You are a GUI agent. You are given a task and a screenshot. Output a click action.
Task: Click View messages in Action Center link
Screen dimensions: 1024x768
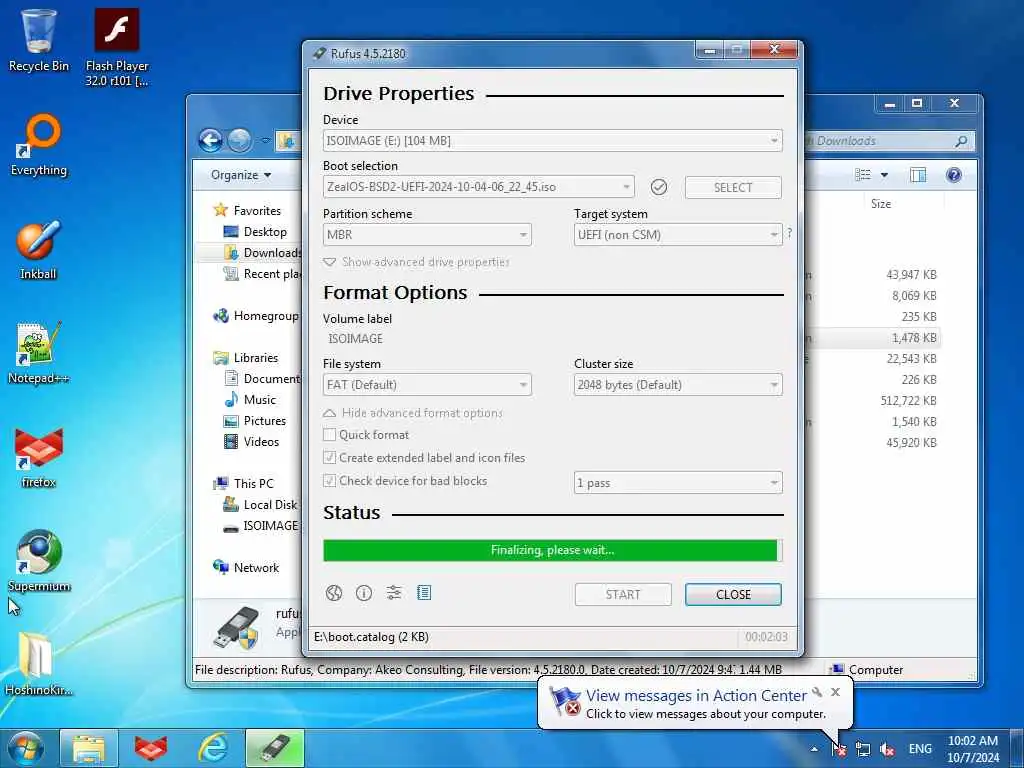(696, 696)
